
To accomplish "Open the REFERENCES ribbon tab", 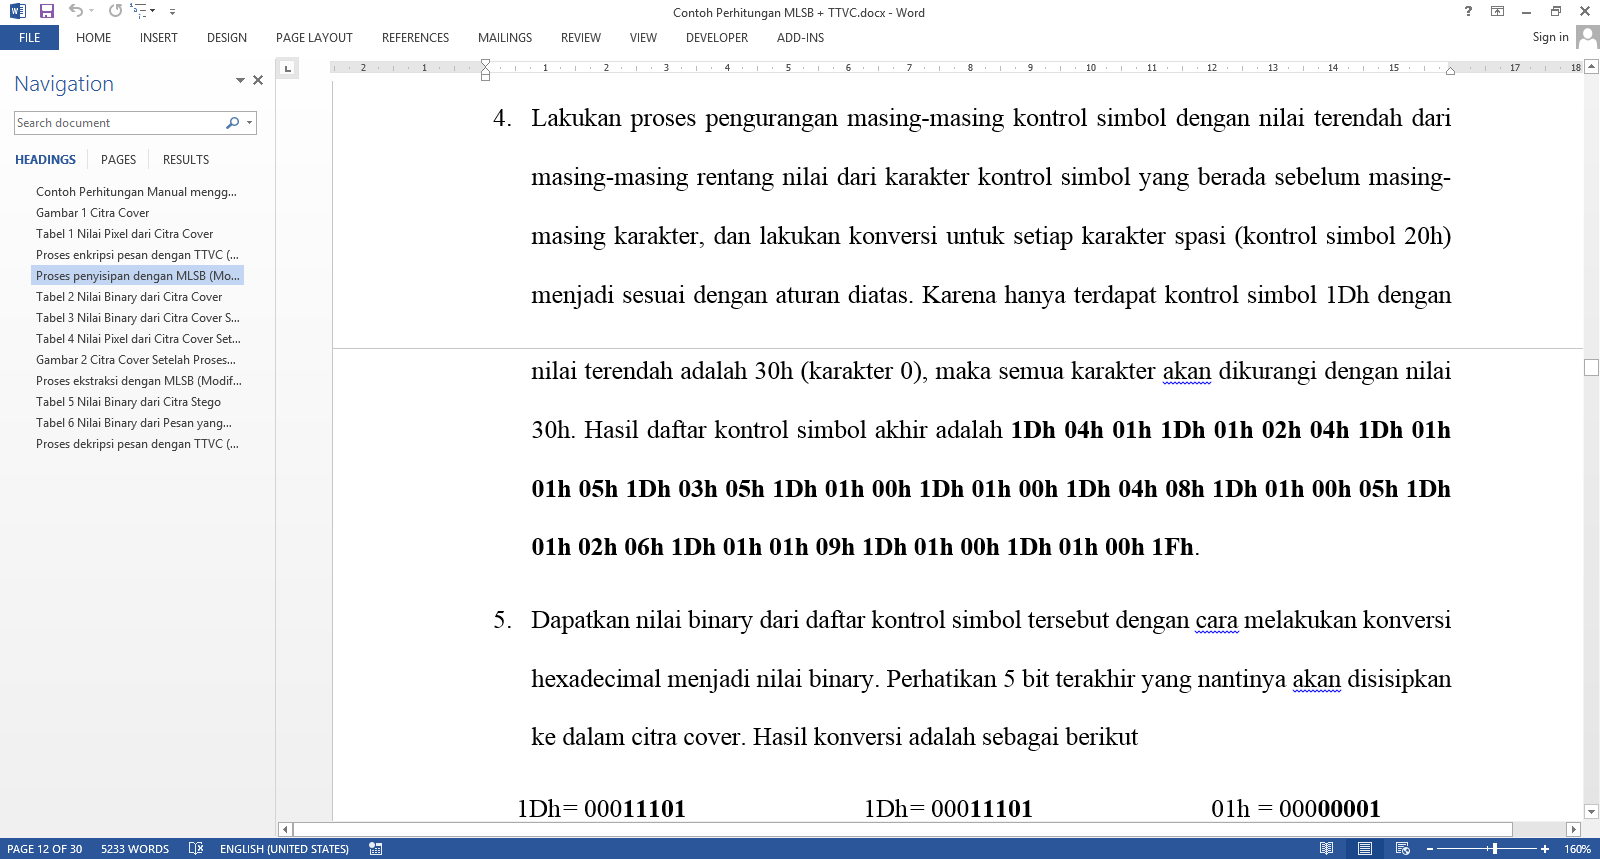I will pyautogui.click(x=415, y=38).
